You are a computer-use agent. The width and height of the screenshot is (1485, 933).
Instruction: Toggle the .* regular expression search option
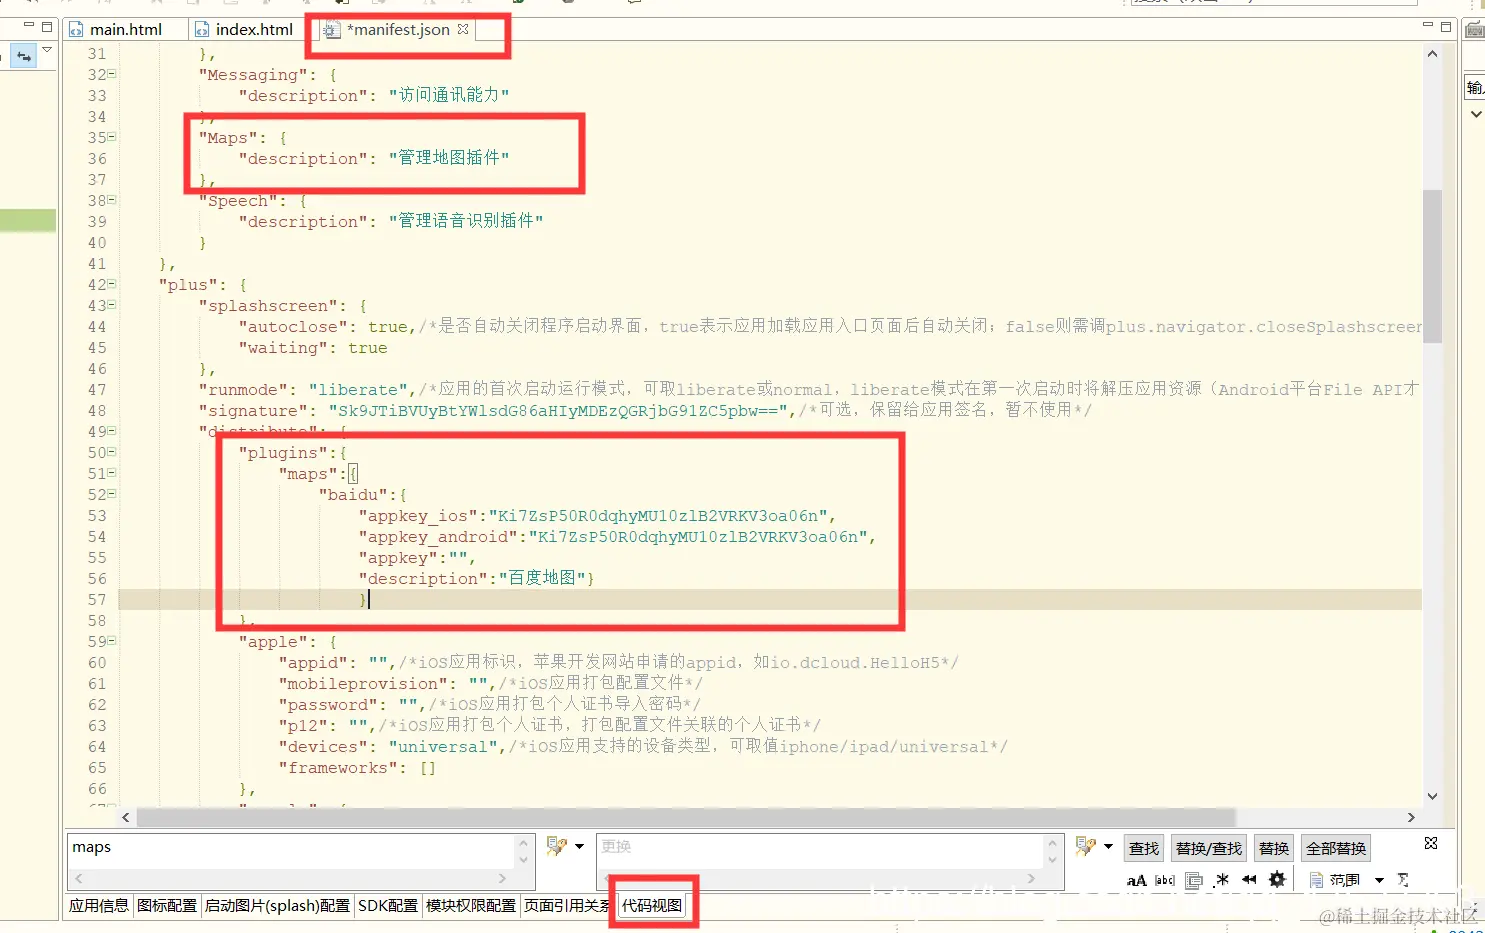point(1222,881)
